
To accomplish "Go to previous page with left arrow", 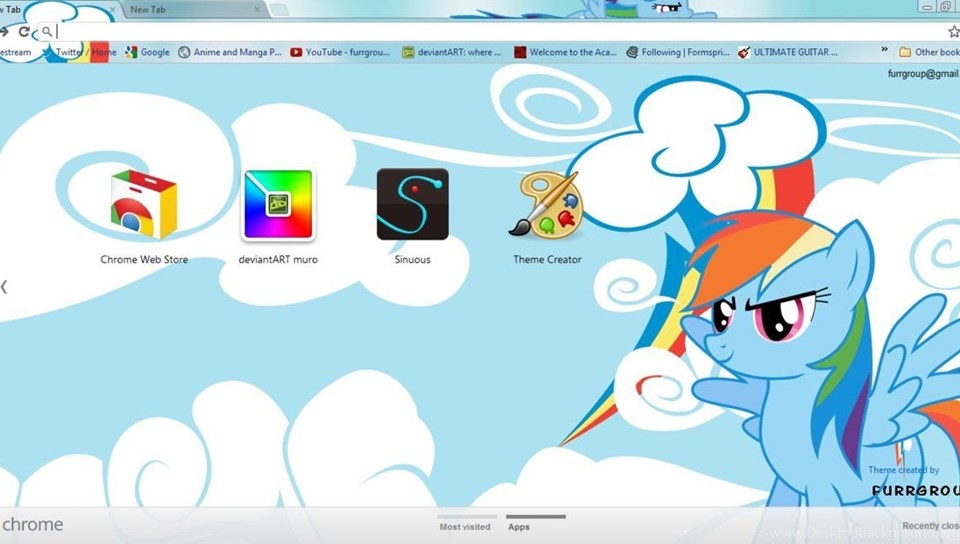I will [4, 286].
